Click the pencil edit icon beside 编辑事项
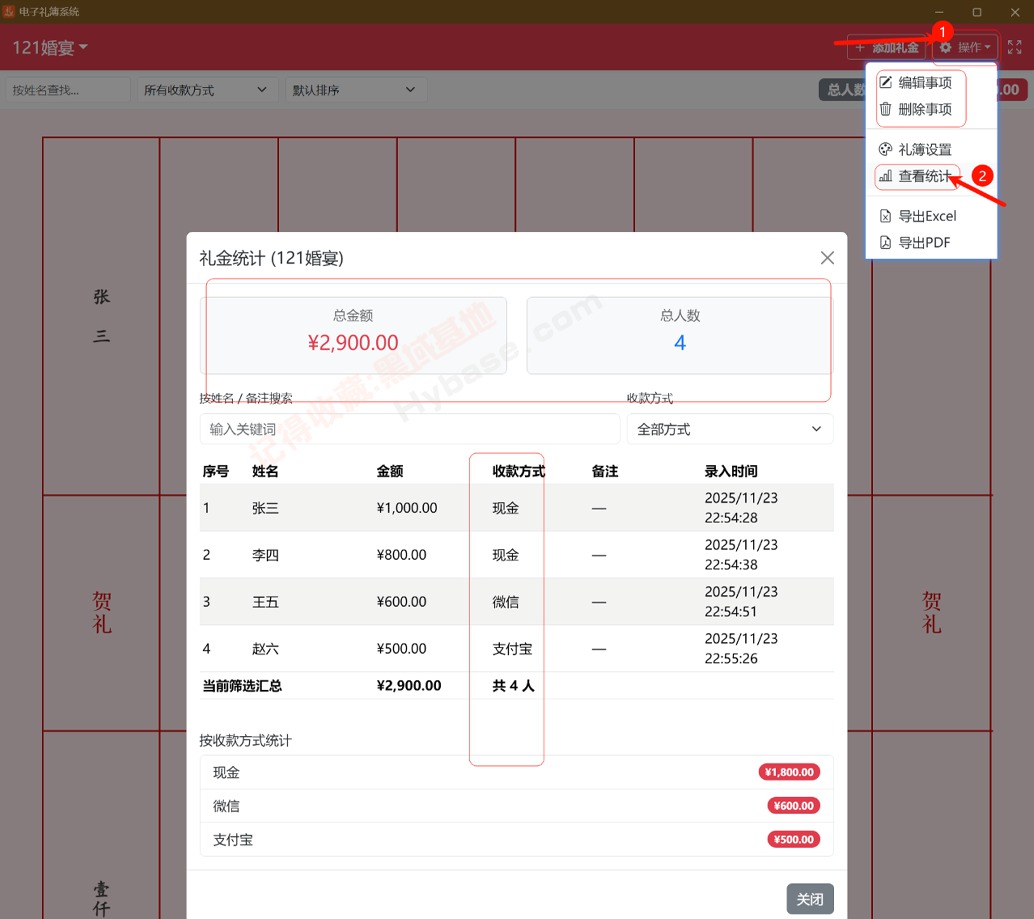The image size is (1034, 919). (886, 83)
